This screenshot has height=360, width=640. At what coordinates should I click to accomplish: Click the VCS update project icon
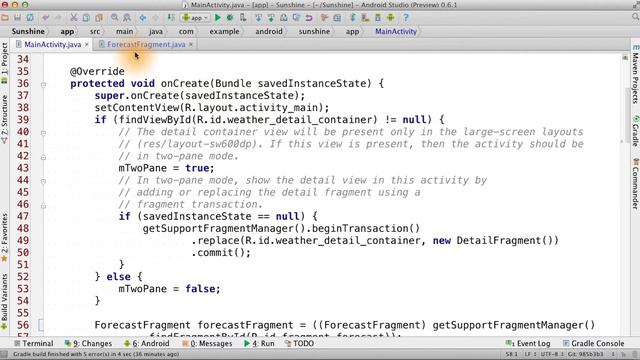(x=258, y=18)
